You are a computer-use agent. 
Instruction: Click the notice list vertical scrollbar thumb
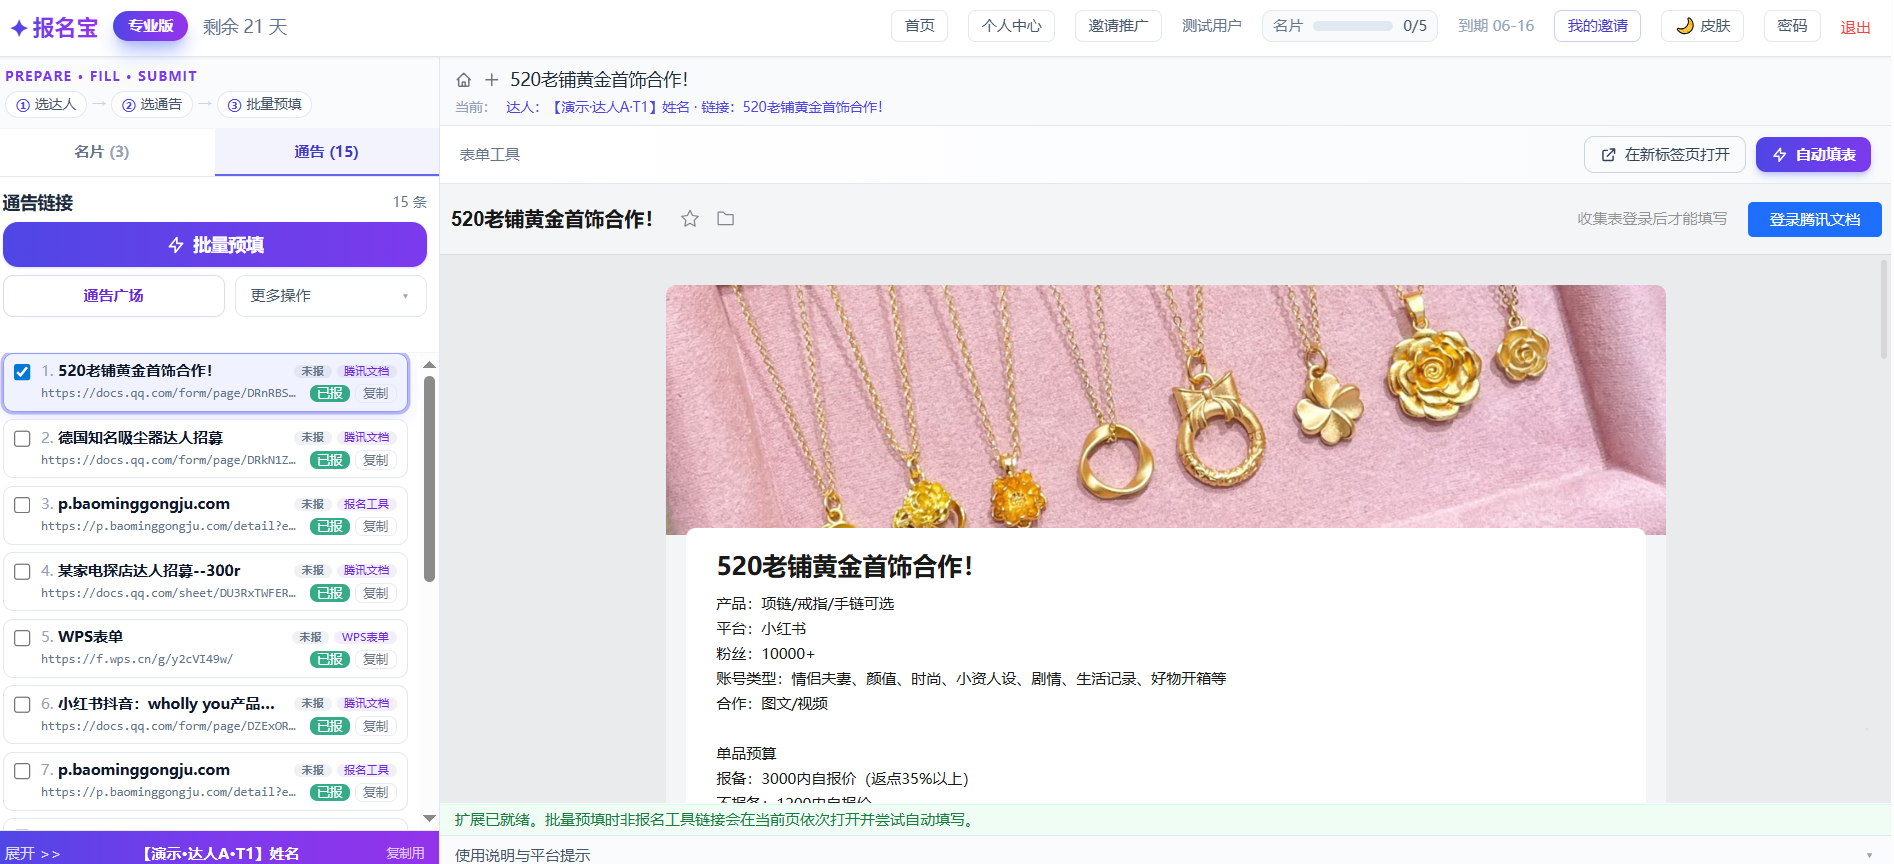pos(429,478)
